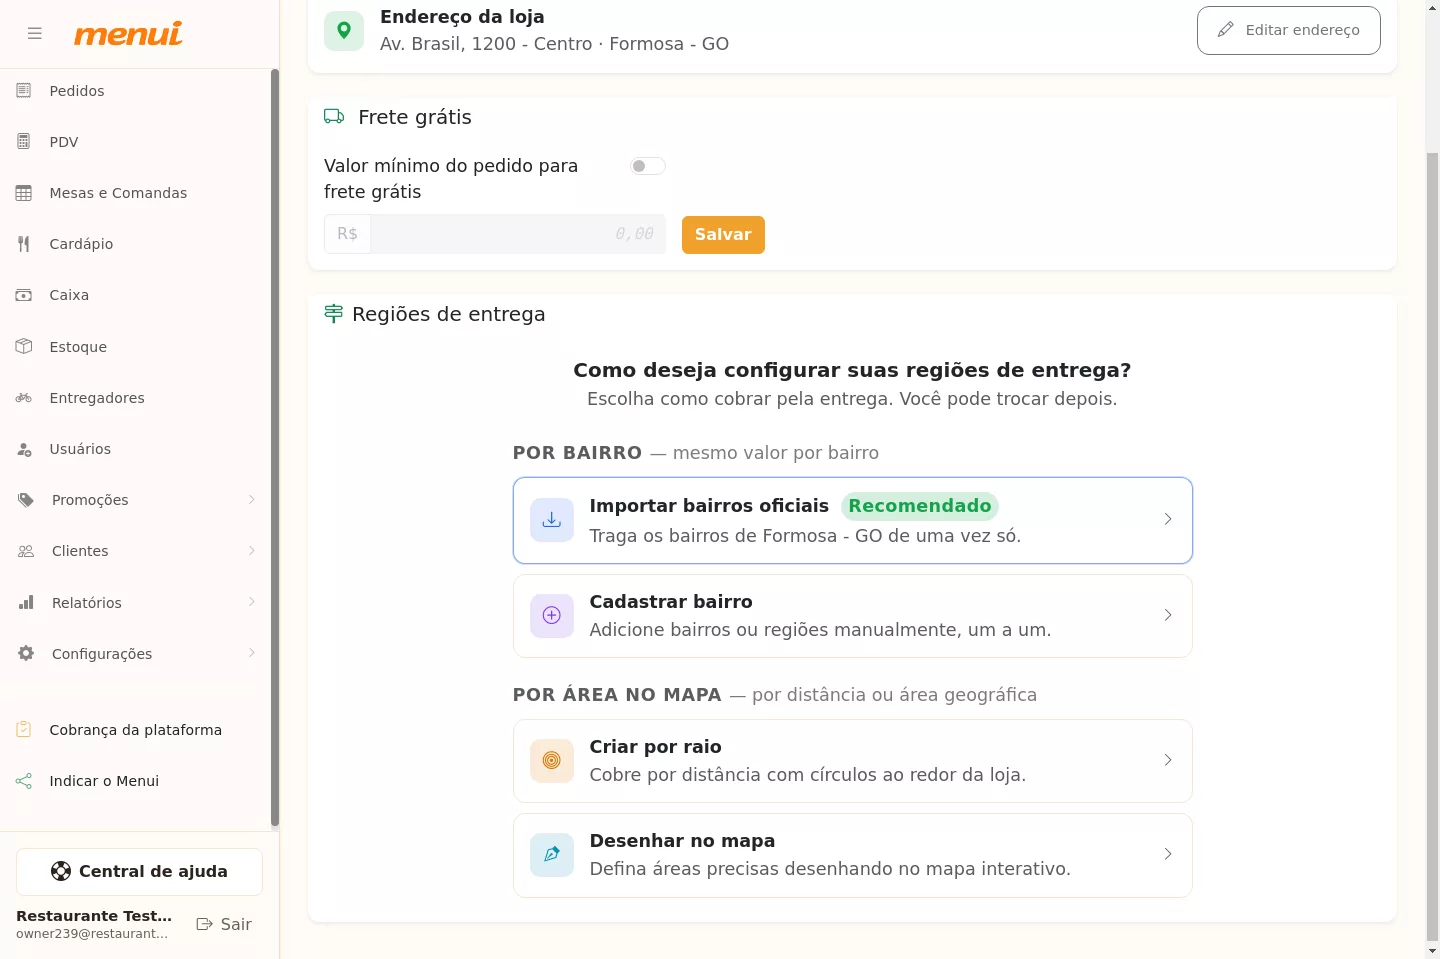Image resolution: width=1440 pixels, height=959 pixels.
Task: Click the Sair link
Action: point(224,924)
